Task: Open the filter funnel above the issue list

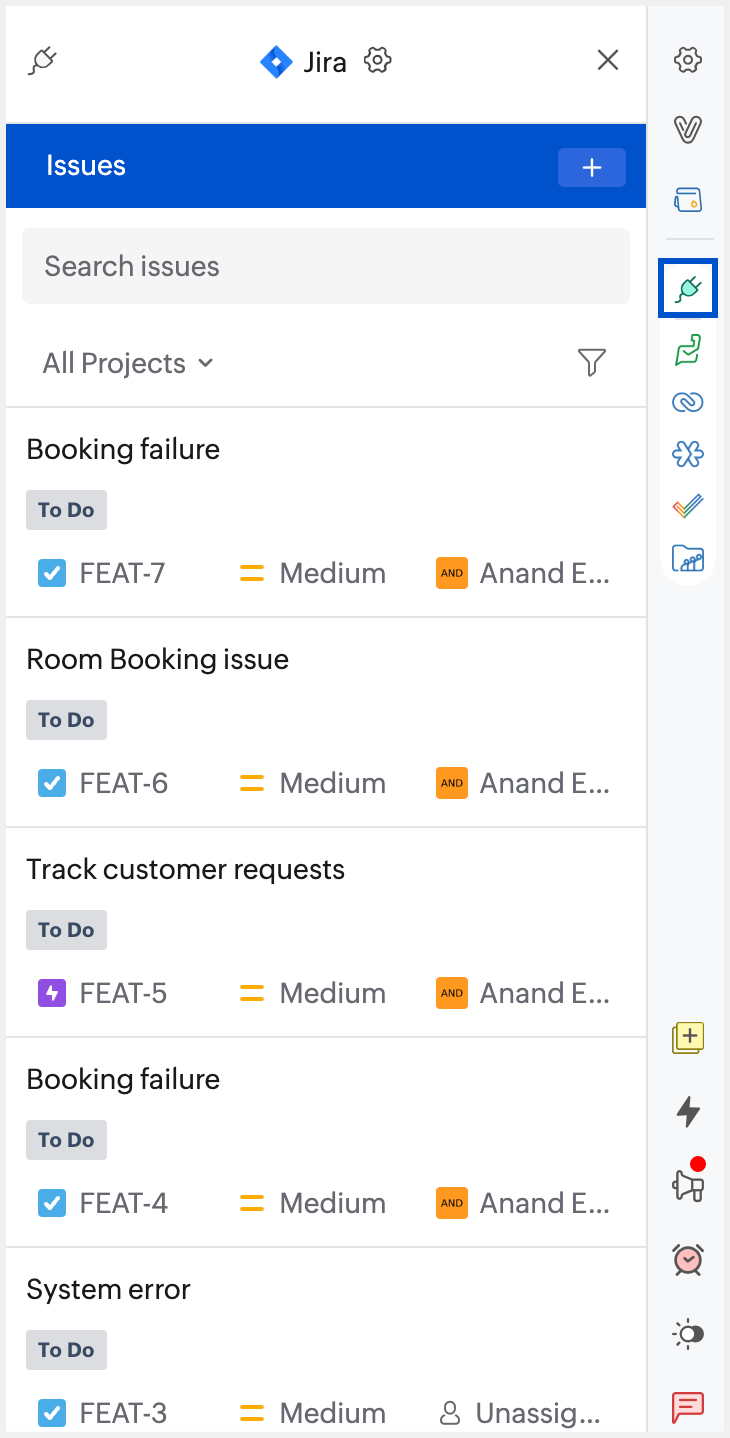Action: 592,363
